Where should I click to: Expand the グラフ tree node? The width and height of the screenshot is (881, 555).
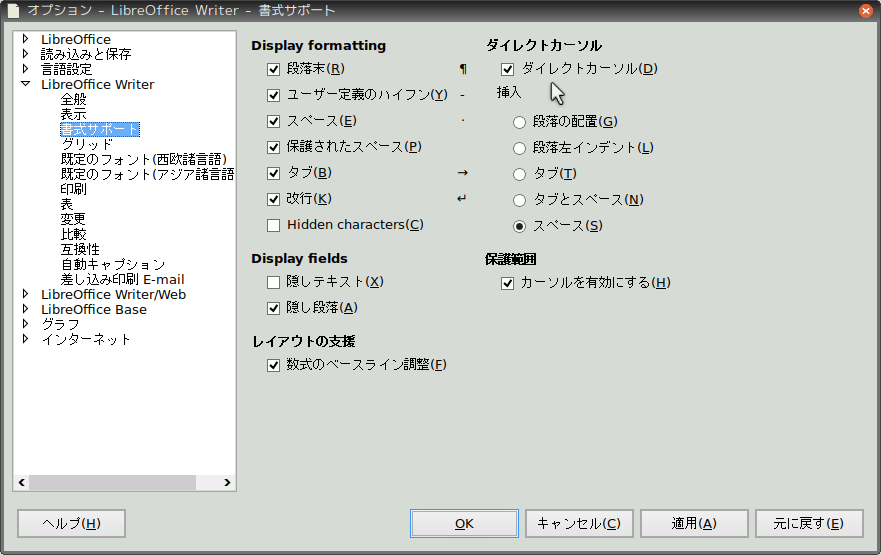click(25, 324)
